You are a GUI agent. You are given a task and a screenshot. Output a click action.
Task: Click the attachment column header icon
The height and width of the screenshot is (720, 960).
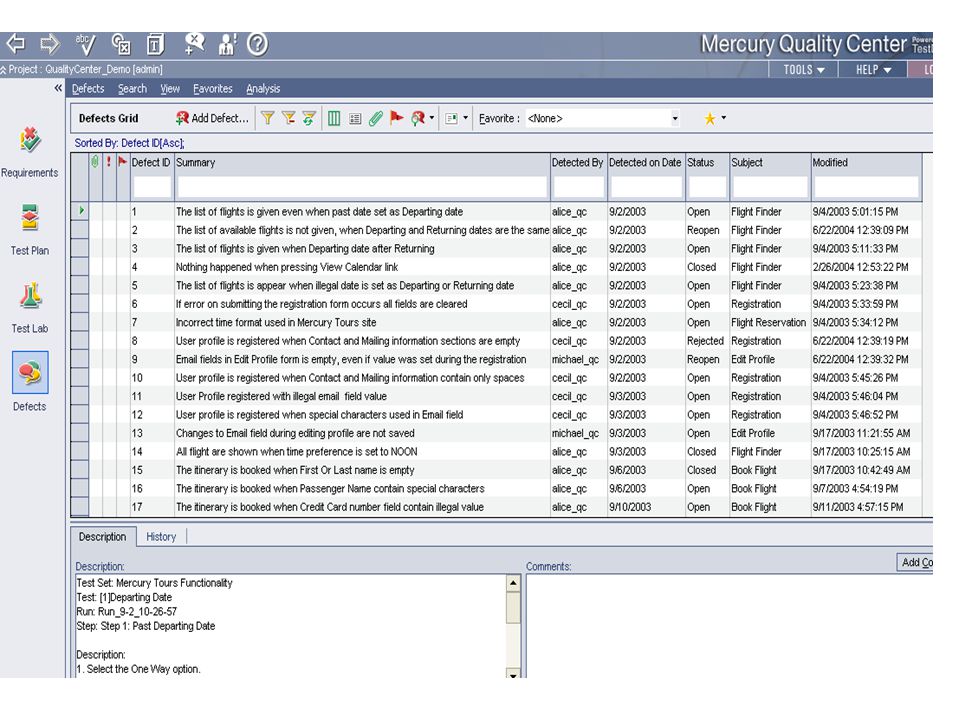[x=94, y=162]
